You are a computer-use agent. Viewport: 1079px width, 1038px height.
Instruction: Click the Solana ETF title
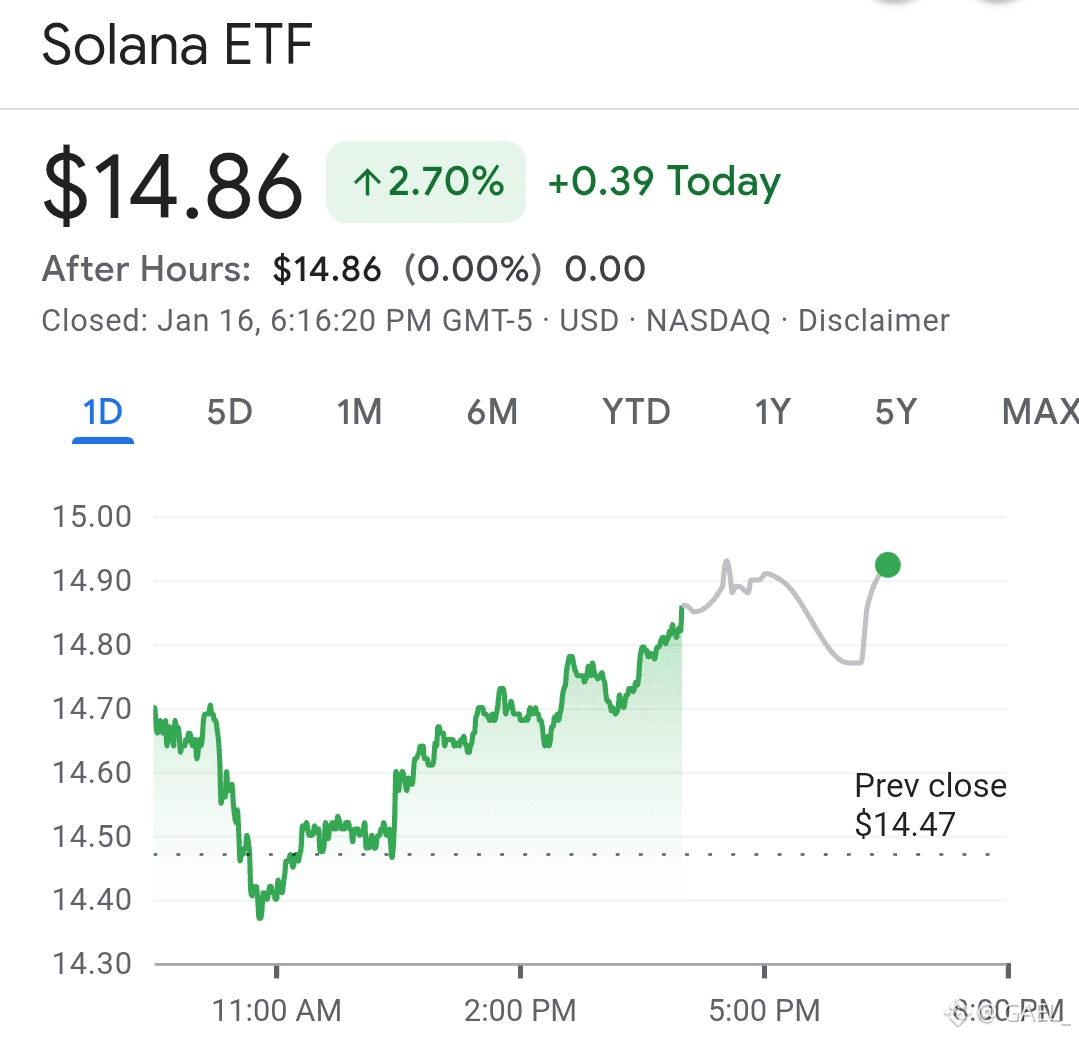pyautogui.click(x=177, y=47)
